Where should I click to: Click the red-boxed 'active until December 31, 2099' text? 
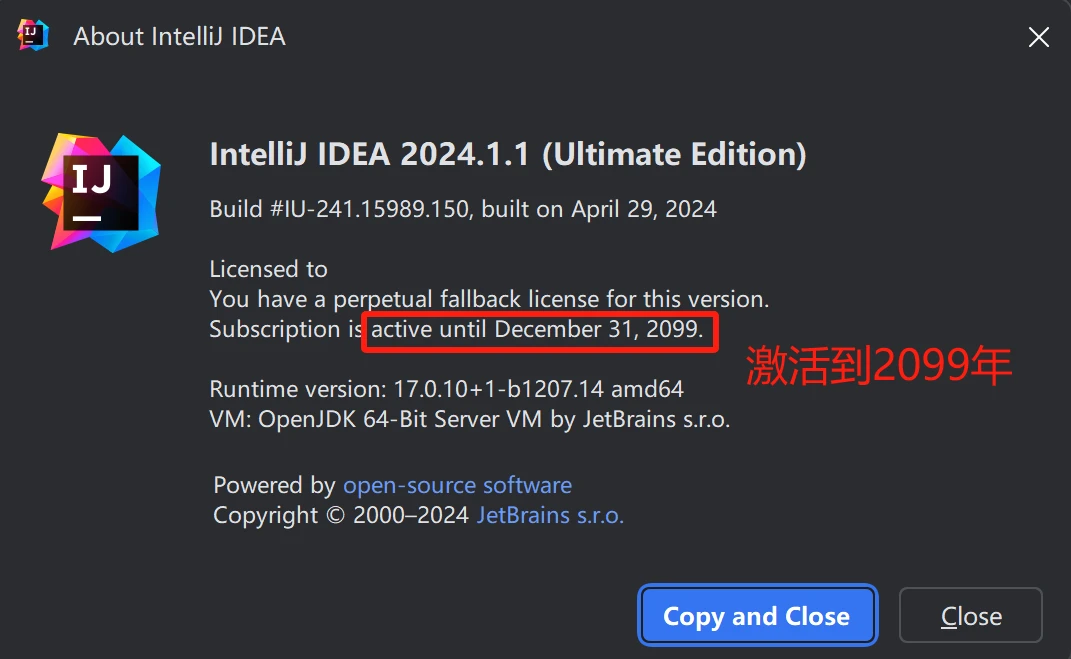[538, 330]
